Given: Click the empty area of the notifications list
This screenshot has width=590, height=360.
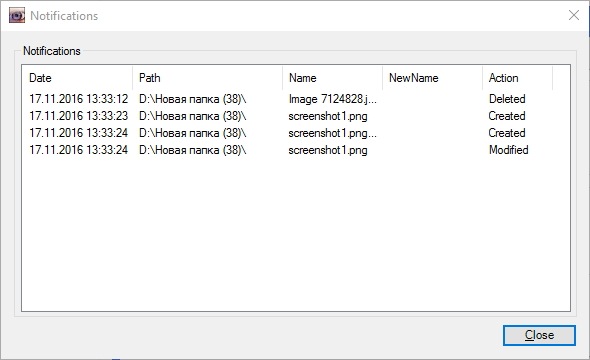Looking at the screenshot, I should (x=296, y=233).
